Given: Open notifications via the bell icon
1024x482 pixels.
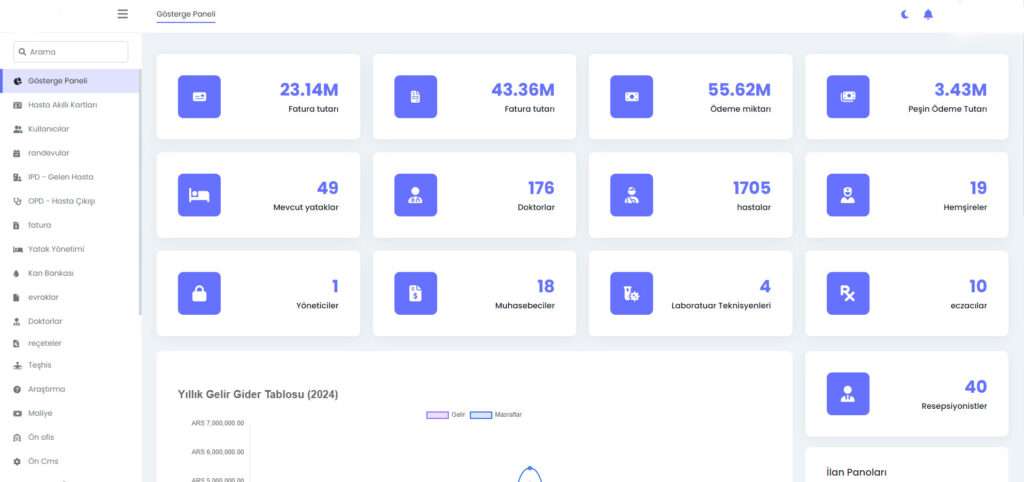Looking at the screenshot, I should [x=928, y=14].
